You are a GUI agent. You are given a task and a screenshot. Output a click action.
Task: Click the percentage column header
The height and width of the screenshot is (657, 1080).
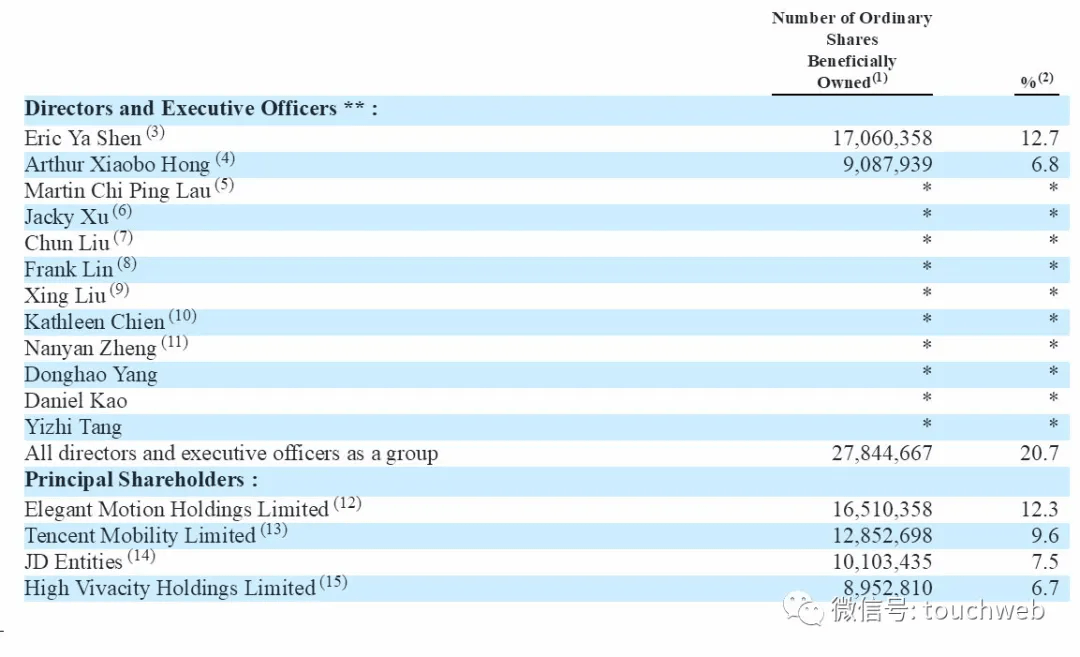(1037, 81)
